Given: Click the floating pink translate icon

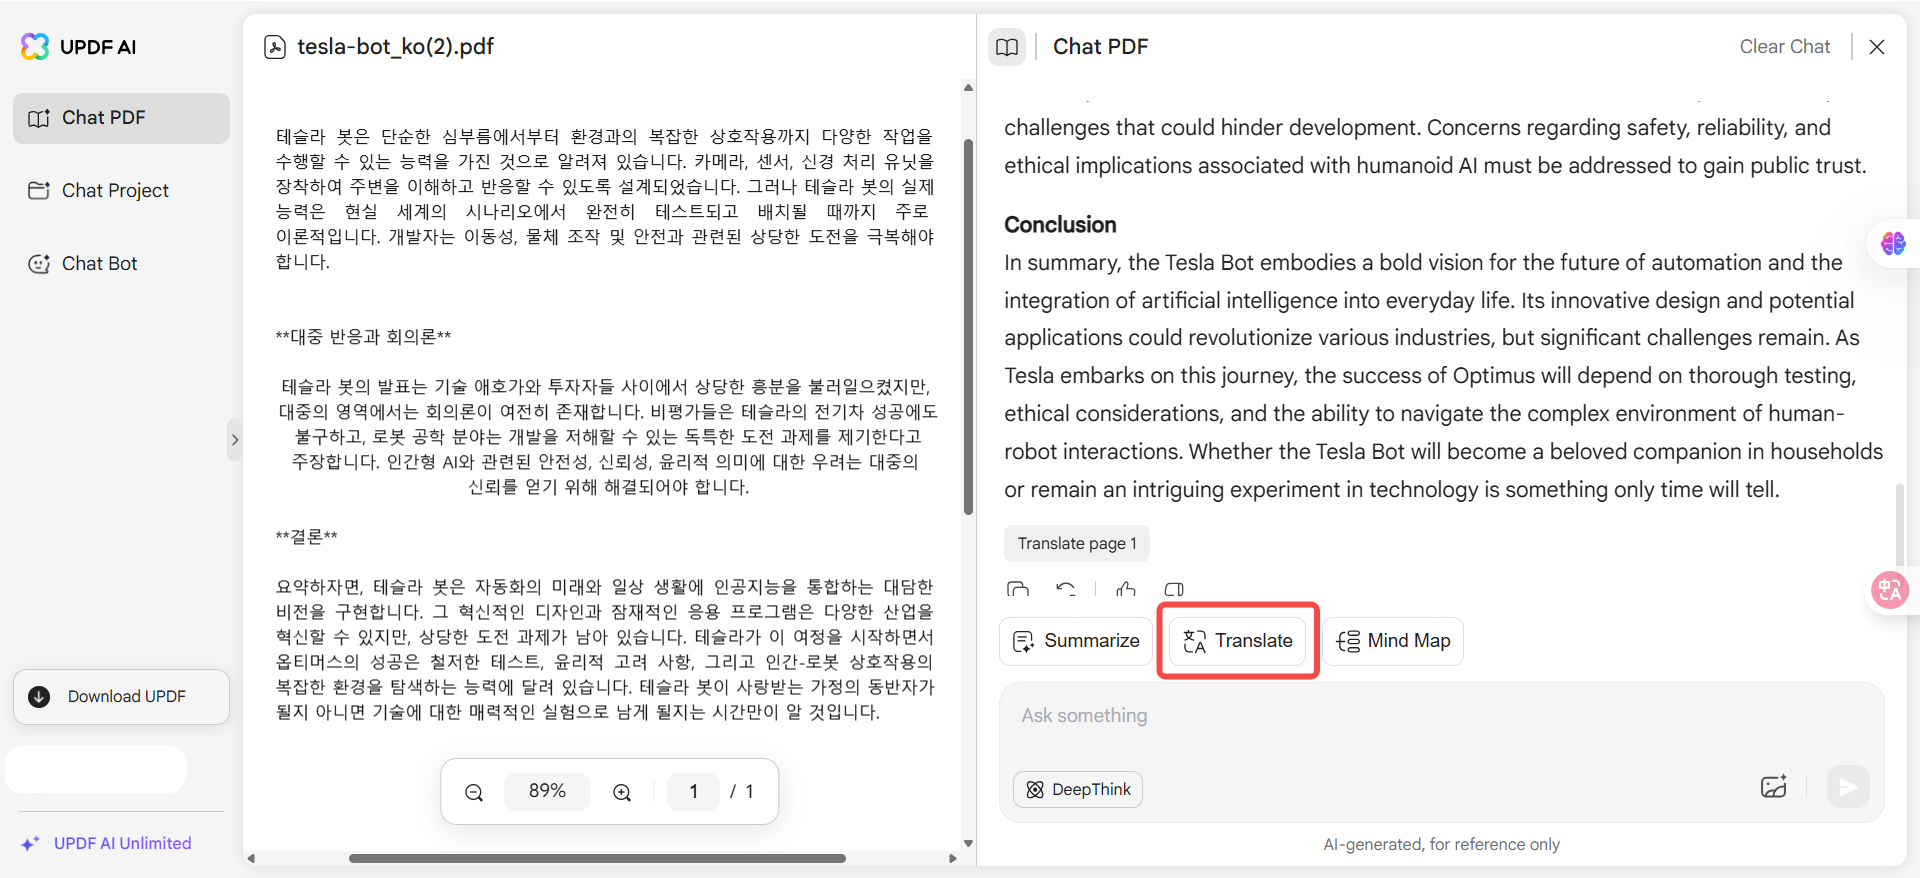Looking at the screenshot, I should click(1890, 590).
